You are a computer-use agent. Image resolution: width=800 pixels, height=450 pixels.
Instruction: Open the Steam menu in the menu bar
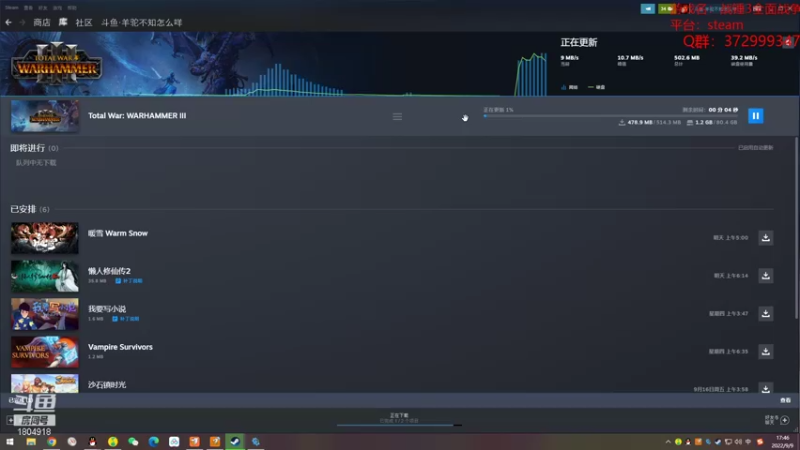(x=12, y=8)
